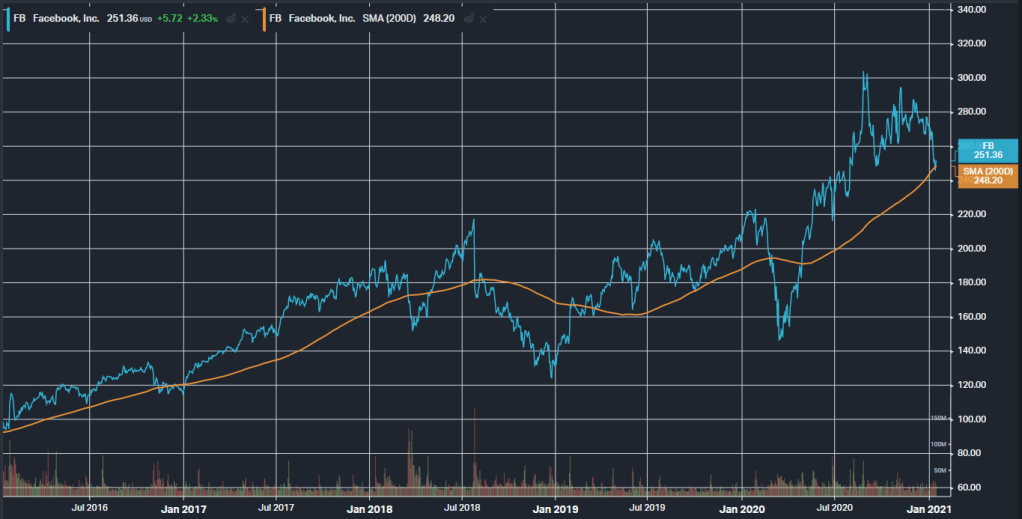Click the Jan 2018 date axis label

pyautogui.click(x=369, y=508)
